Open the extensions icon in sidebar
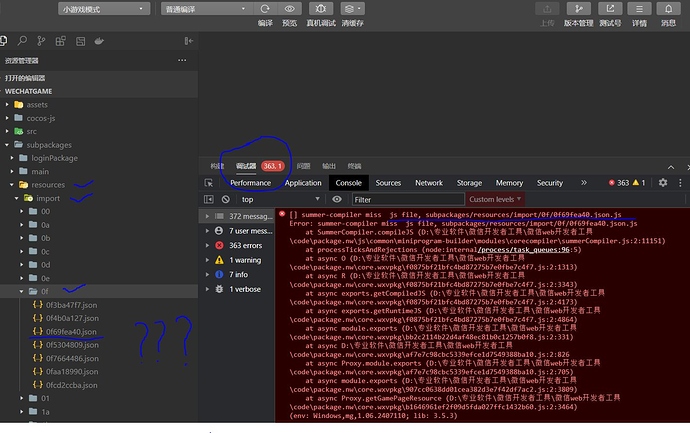Viewport: 690px width, 433px height. coord(60,41)
